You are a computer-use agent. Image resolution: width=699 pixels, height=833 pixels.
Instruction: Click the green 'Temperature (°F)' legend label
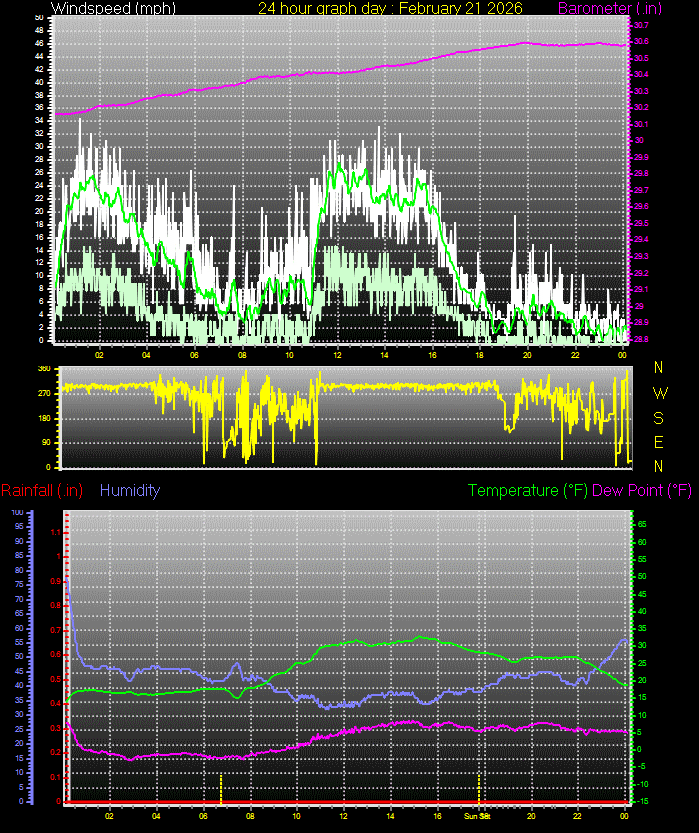528,490
